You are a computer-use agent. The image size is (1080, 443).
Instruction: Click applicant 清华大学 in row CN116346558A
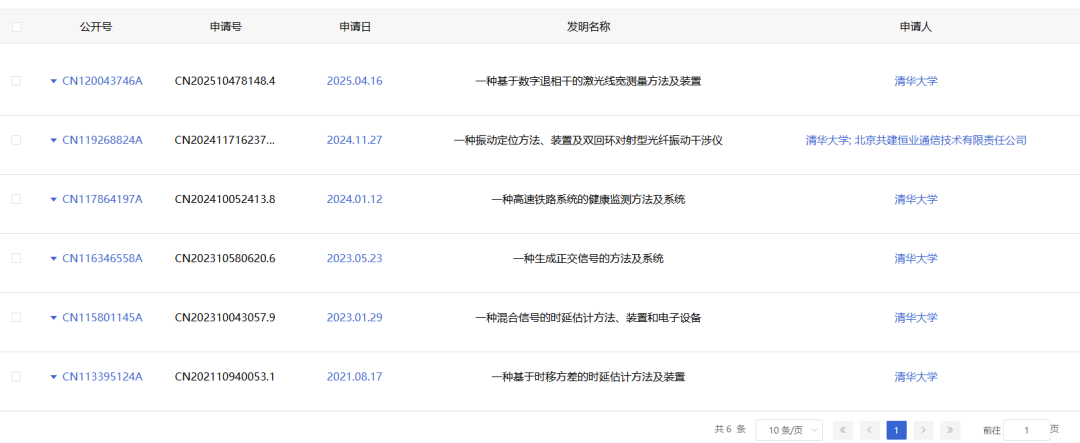pos(916,258)
